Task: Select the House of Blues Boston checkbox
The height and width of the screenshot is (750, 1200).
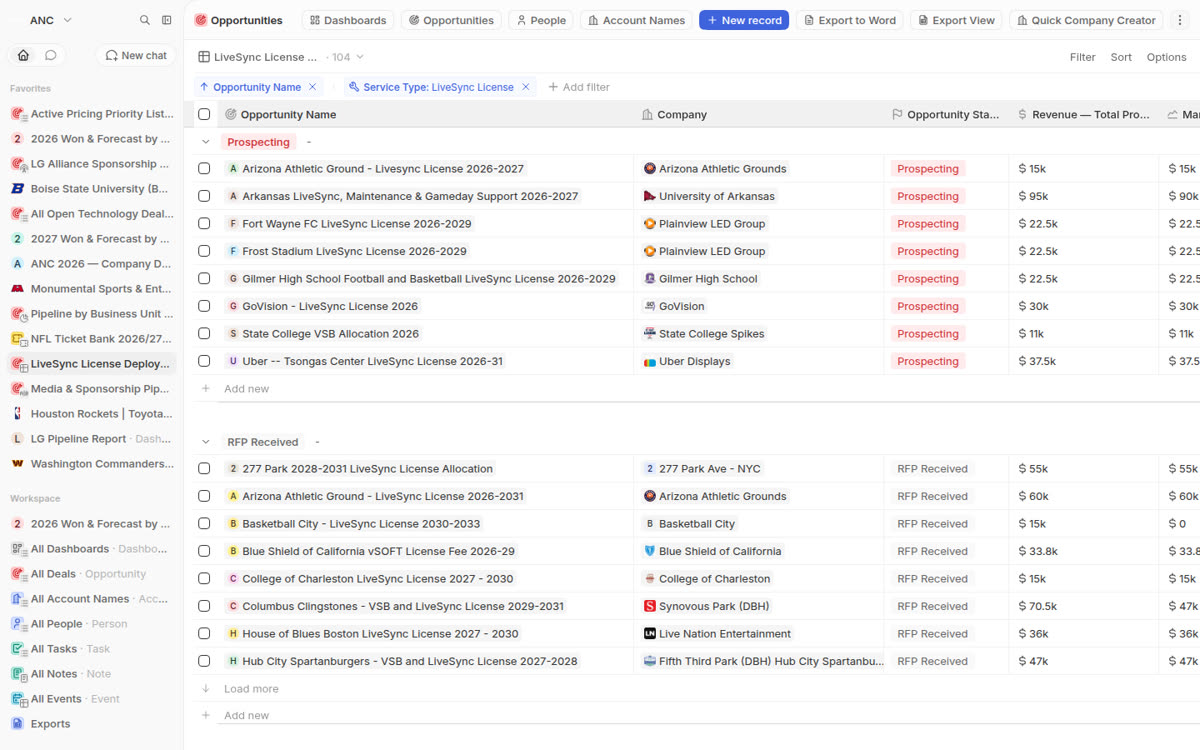Action: (204, 633)
